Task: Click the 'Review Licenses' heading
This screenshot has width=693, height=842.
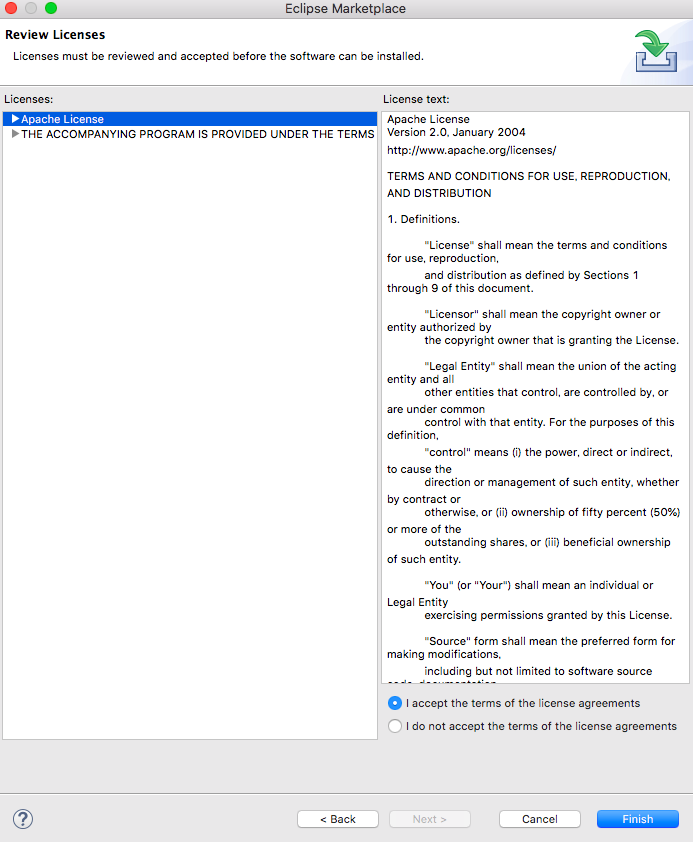Action: tap(55, 34)
